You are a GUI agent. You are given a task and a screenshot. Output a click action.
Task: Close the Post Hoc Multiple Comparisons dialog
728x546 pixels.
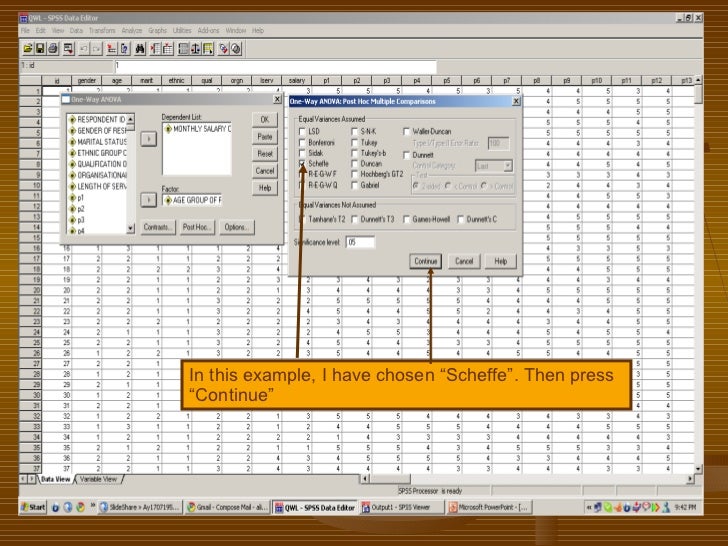[516, 101]
